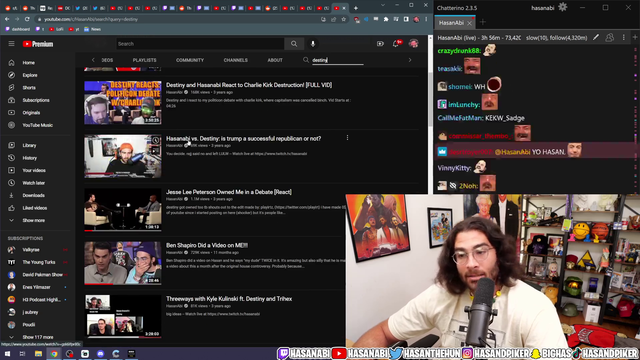This screenshot has height=360, width=640.
Task: Click channel search field containing 'destiny'
Action: [338, 60]
